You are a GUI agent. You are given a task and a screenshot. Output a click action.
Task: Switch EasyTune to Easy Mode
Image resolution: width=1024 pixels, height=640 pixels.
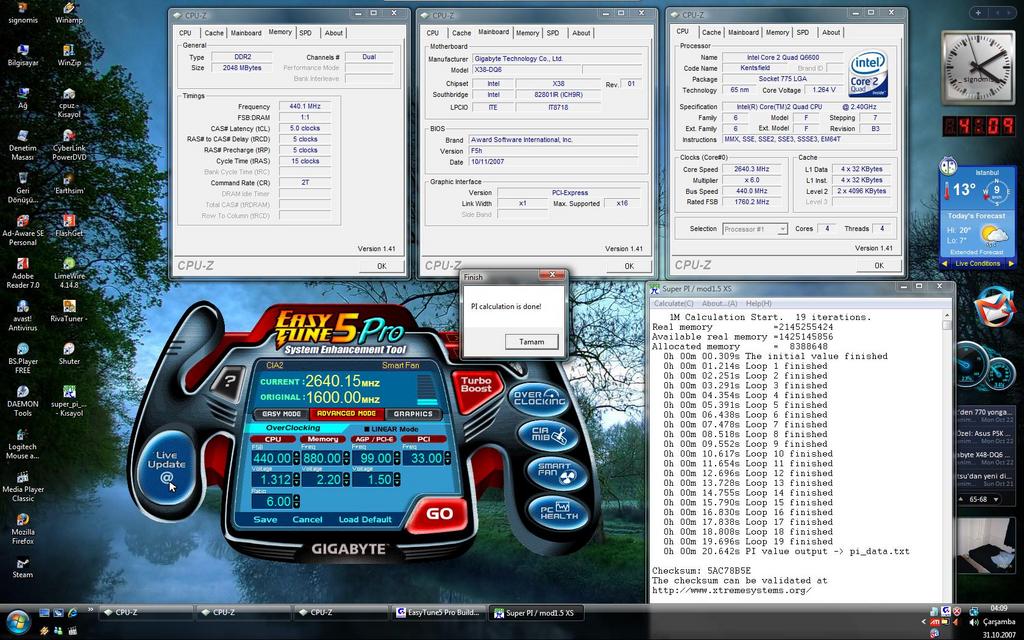point(281,414)
